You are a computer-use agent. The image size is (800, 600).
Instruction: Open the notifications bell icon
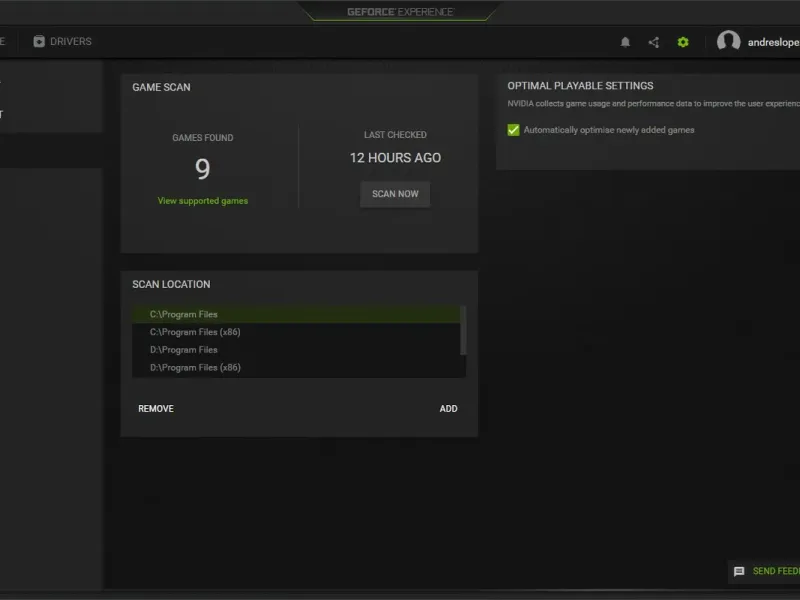click(625, 42)
